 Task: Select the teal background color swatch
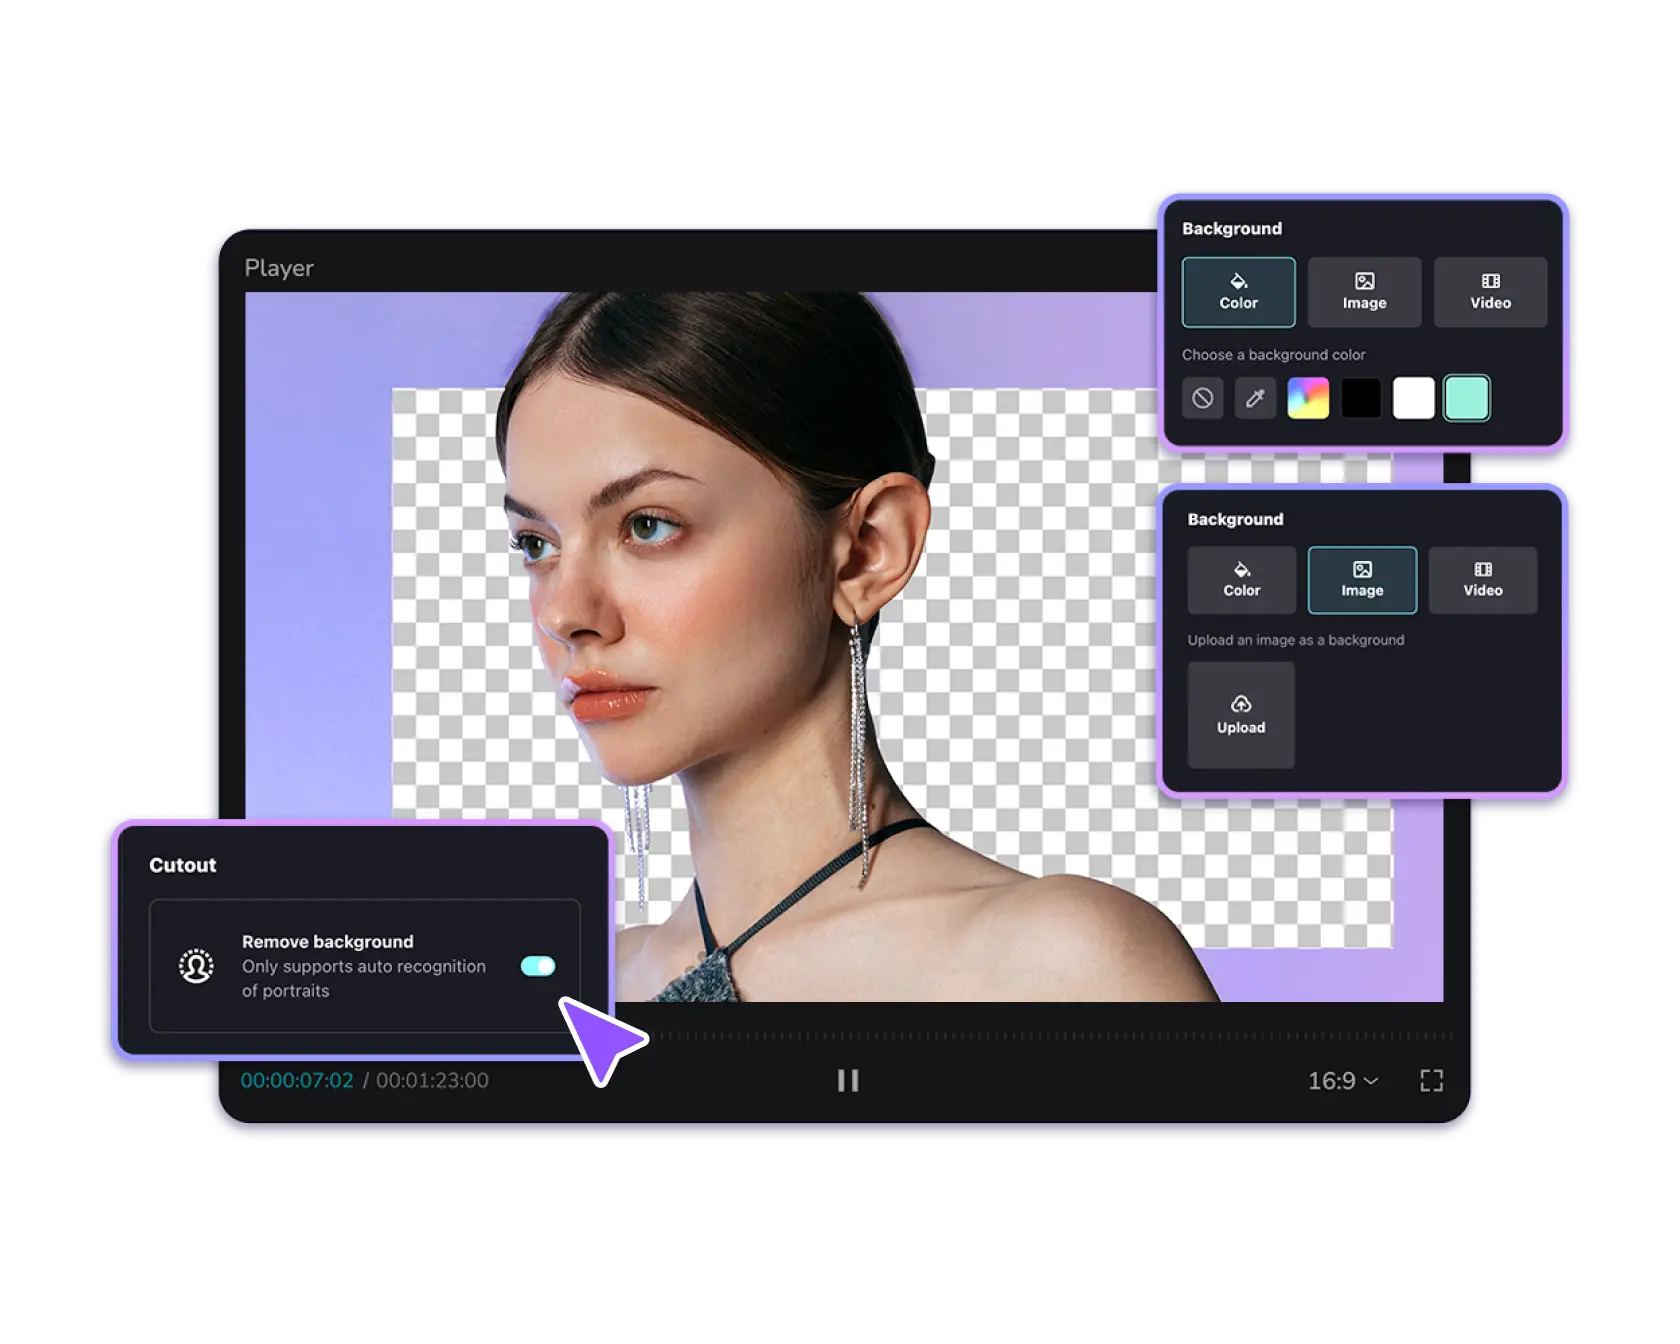tap(1466, 398)
